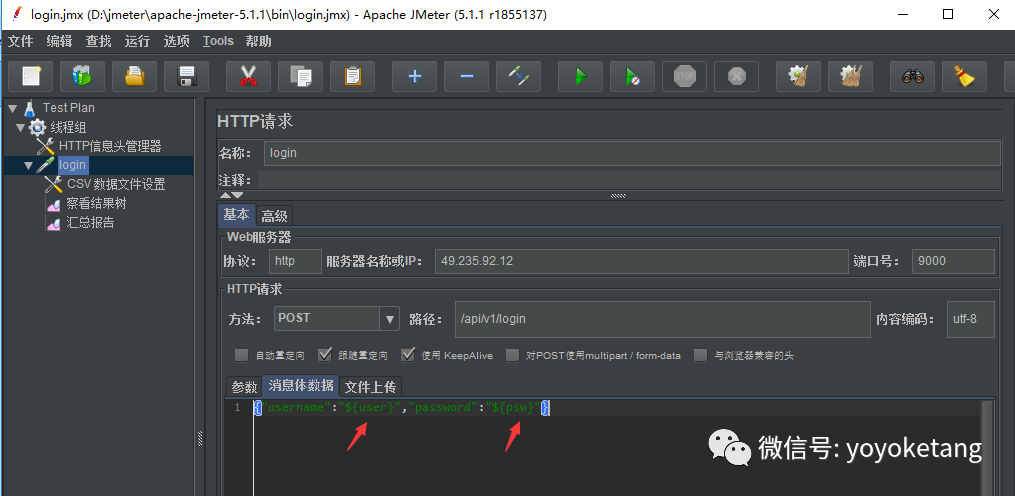Collapse the 线程组 tree node
The image size is (1015, 496).
click(x=21, y=128)
